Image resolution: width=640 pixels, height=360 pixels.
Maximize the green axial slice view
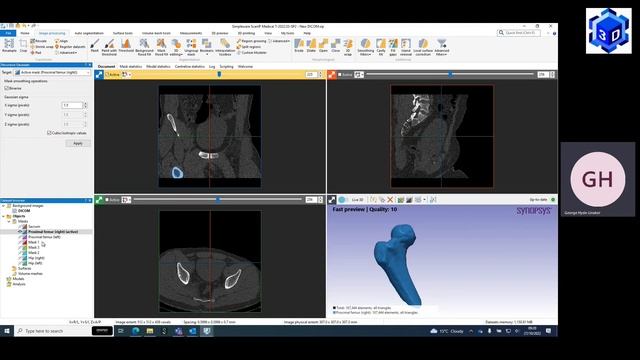pos(99,200)
